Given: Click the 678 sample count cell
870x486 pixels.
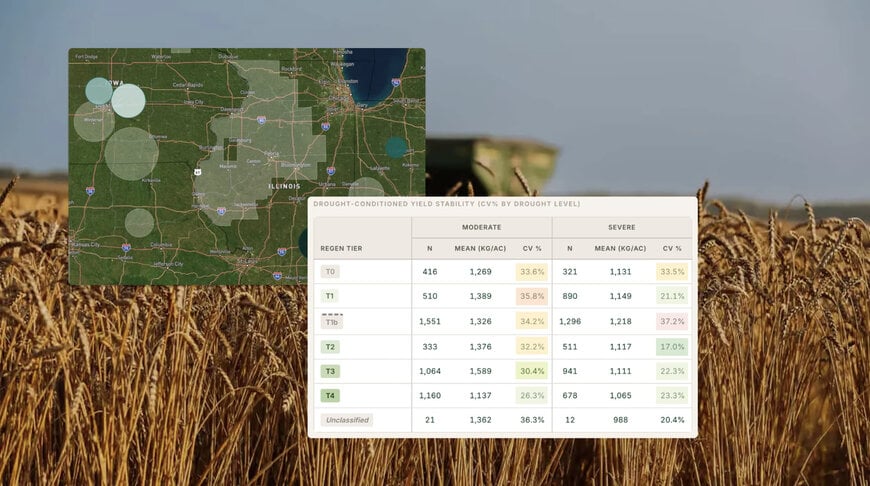Looking at the screenshot, I should pos(570,396).
